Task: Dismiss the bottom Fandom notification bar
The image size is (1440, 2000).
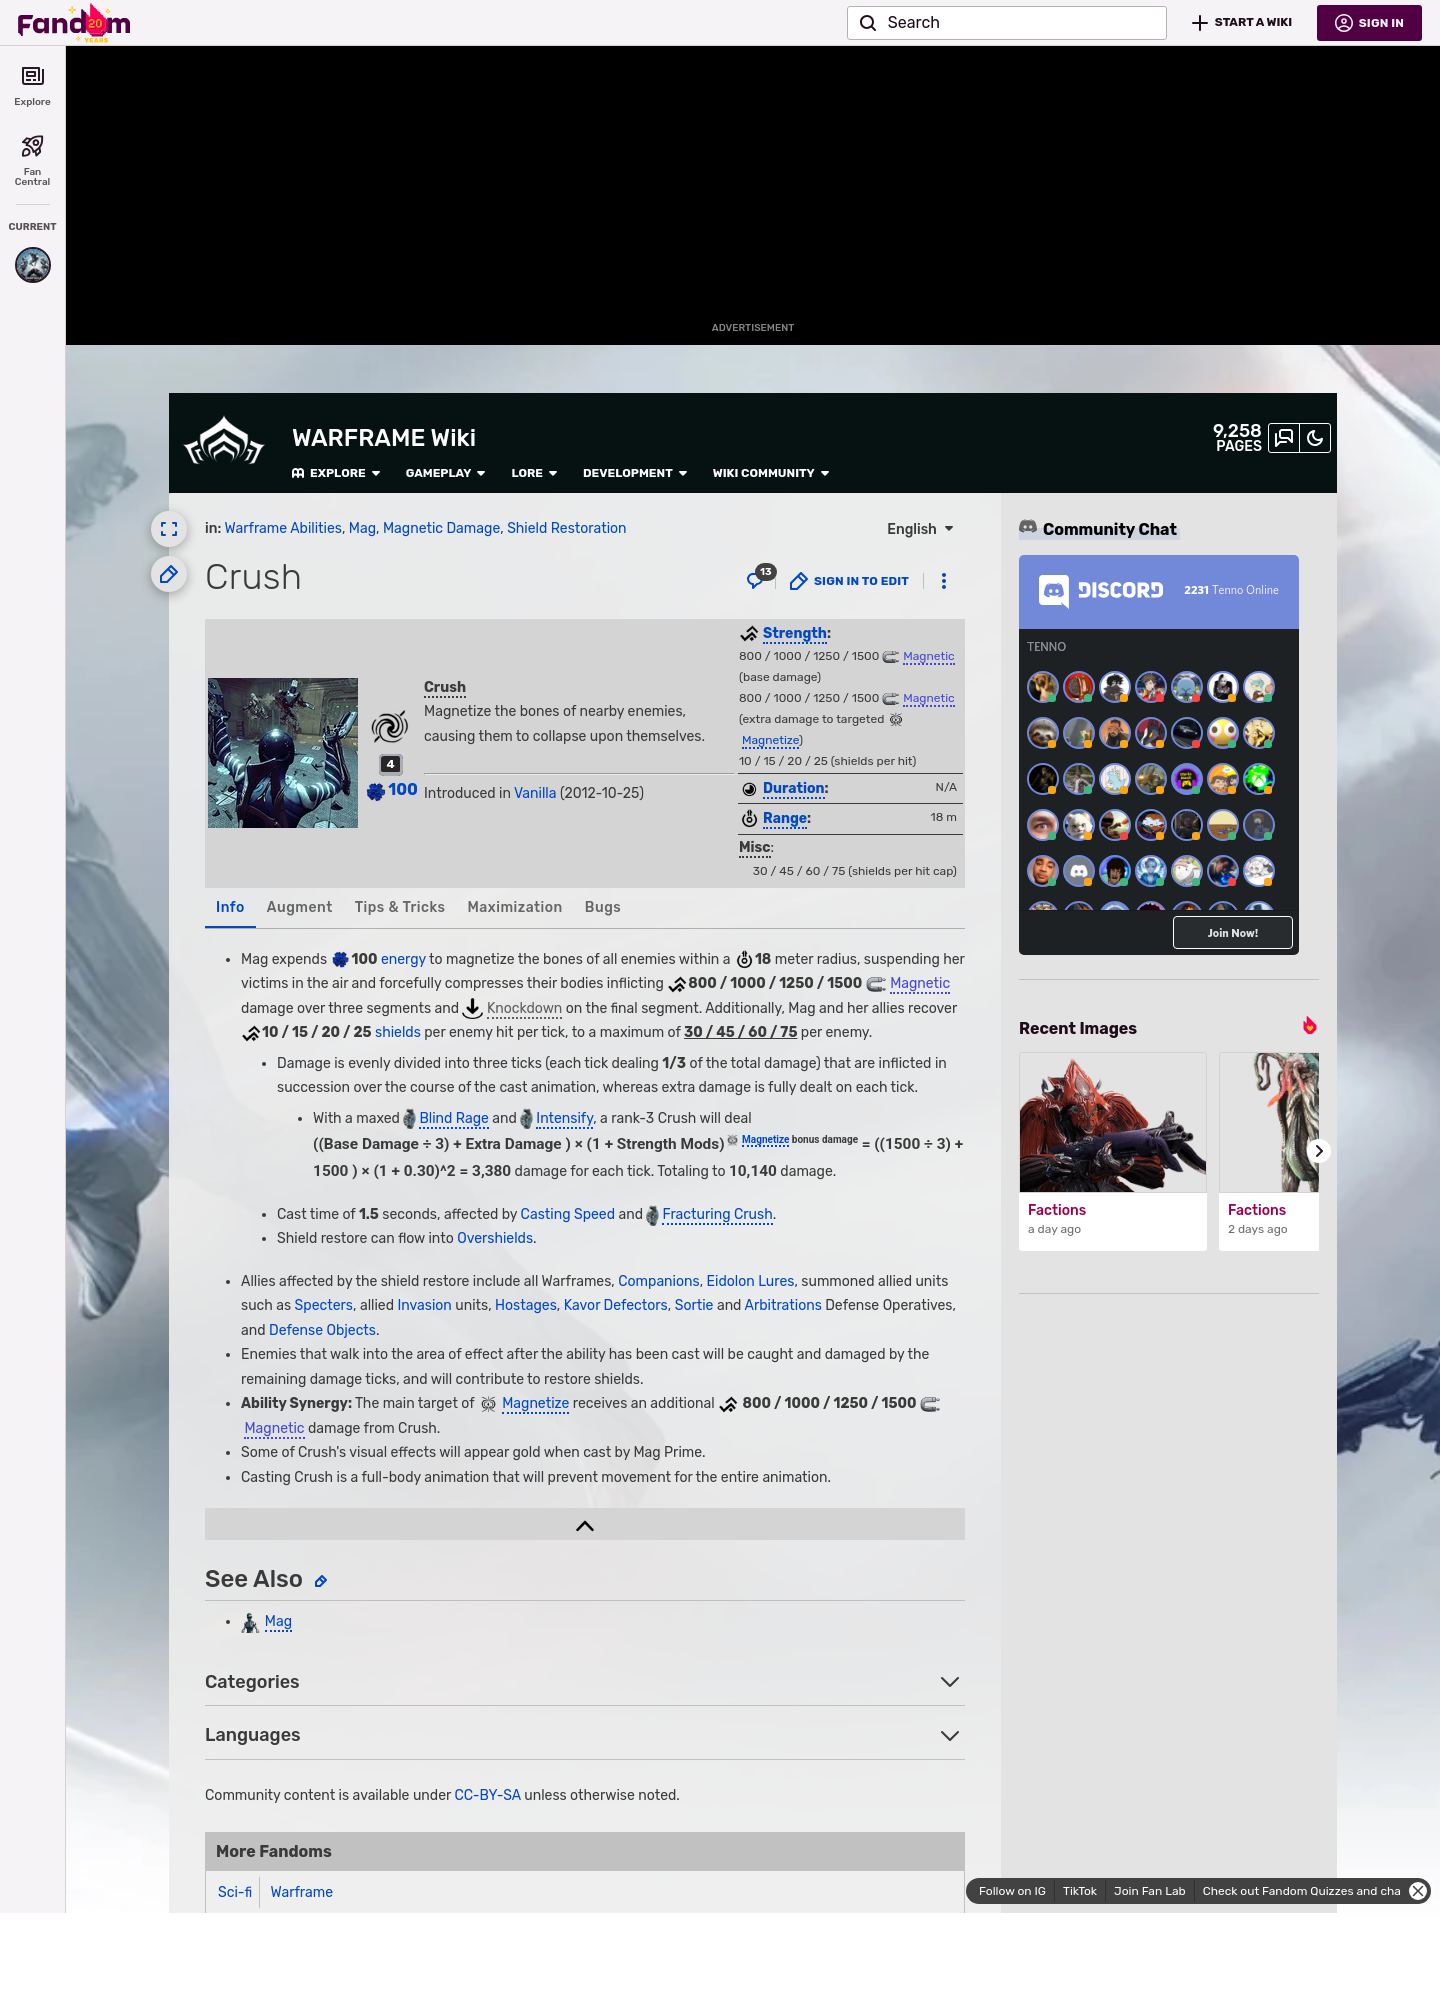Action: pos(1417,1891)
